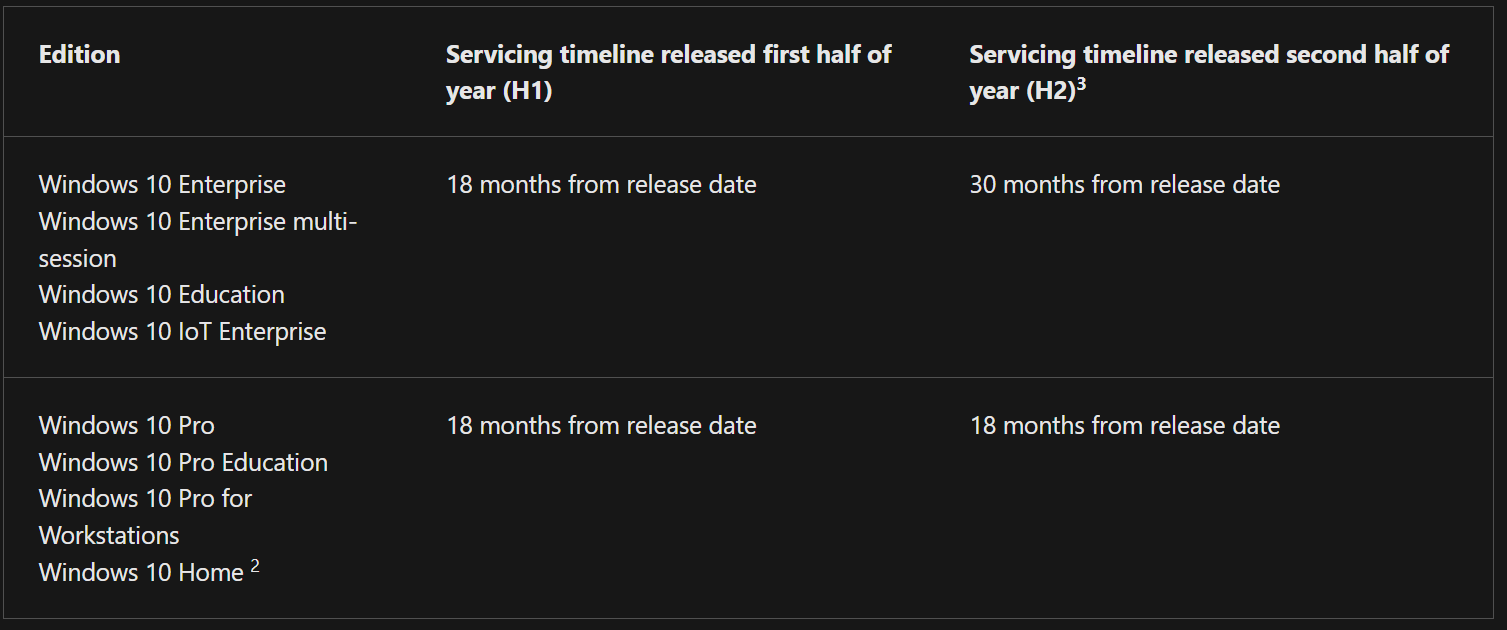Screen dimensions: 1507x630
Task: Open footnote 2 beside Windows 10 Home
Action: point(255,566)
